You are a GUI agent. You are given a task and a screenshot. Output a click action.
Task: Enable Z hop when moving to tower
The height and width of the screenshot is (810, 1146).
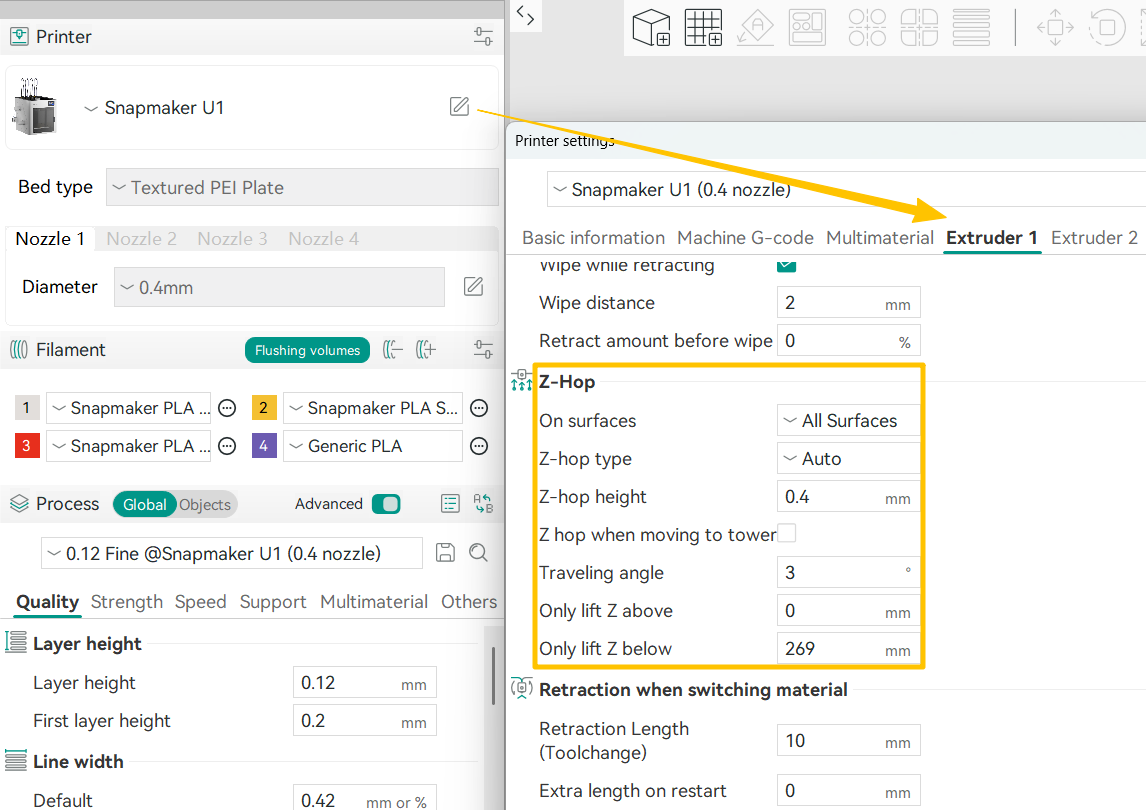787,534
